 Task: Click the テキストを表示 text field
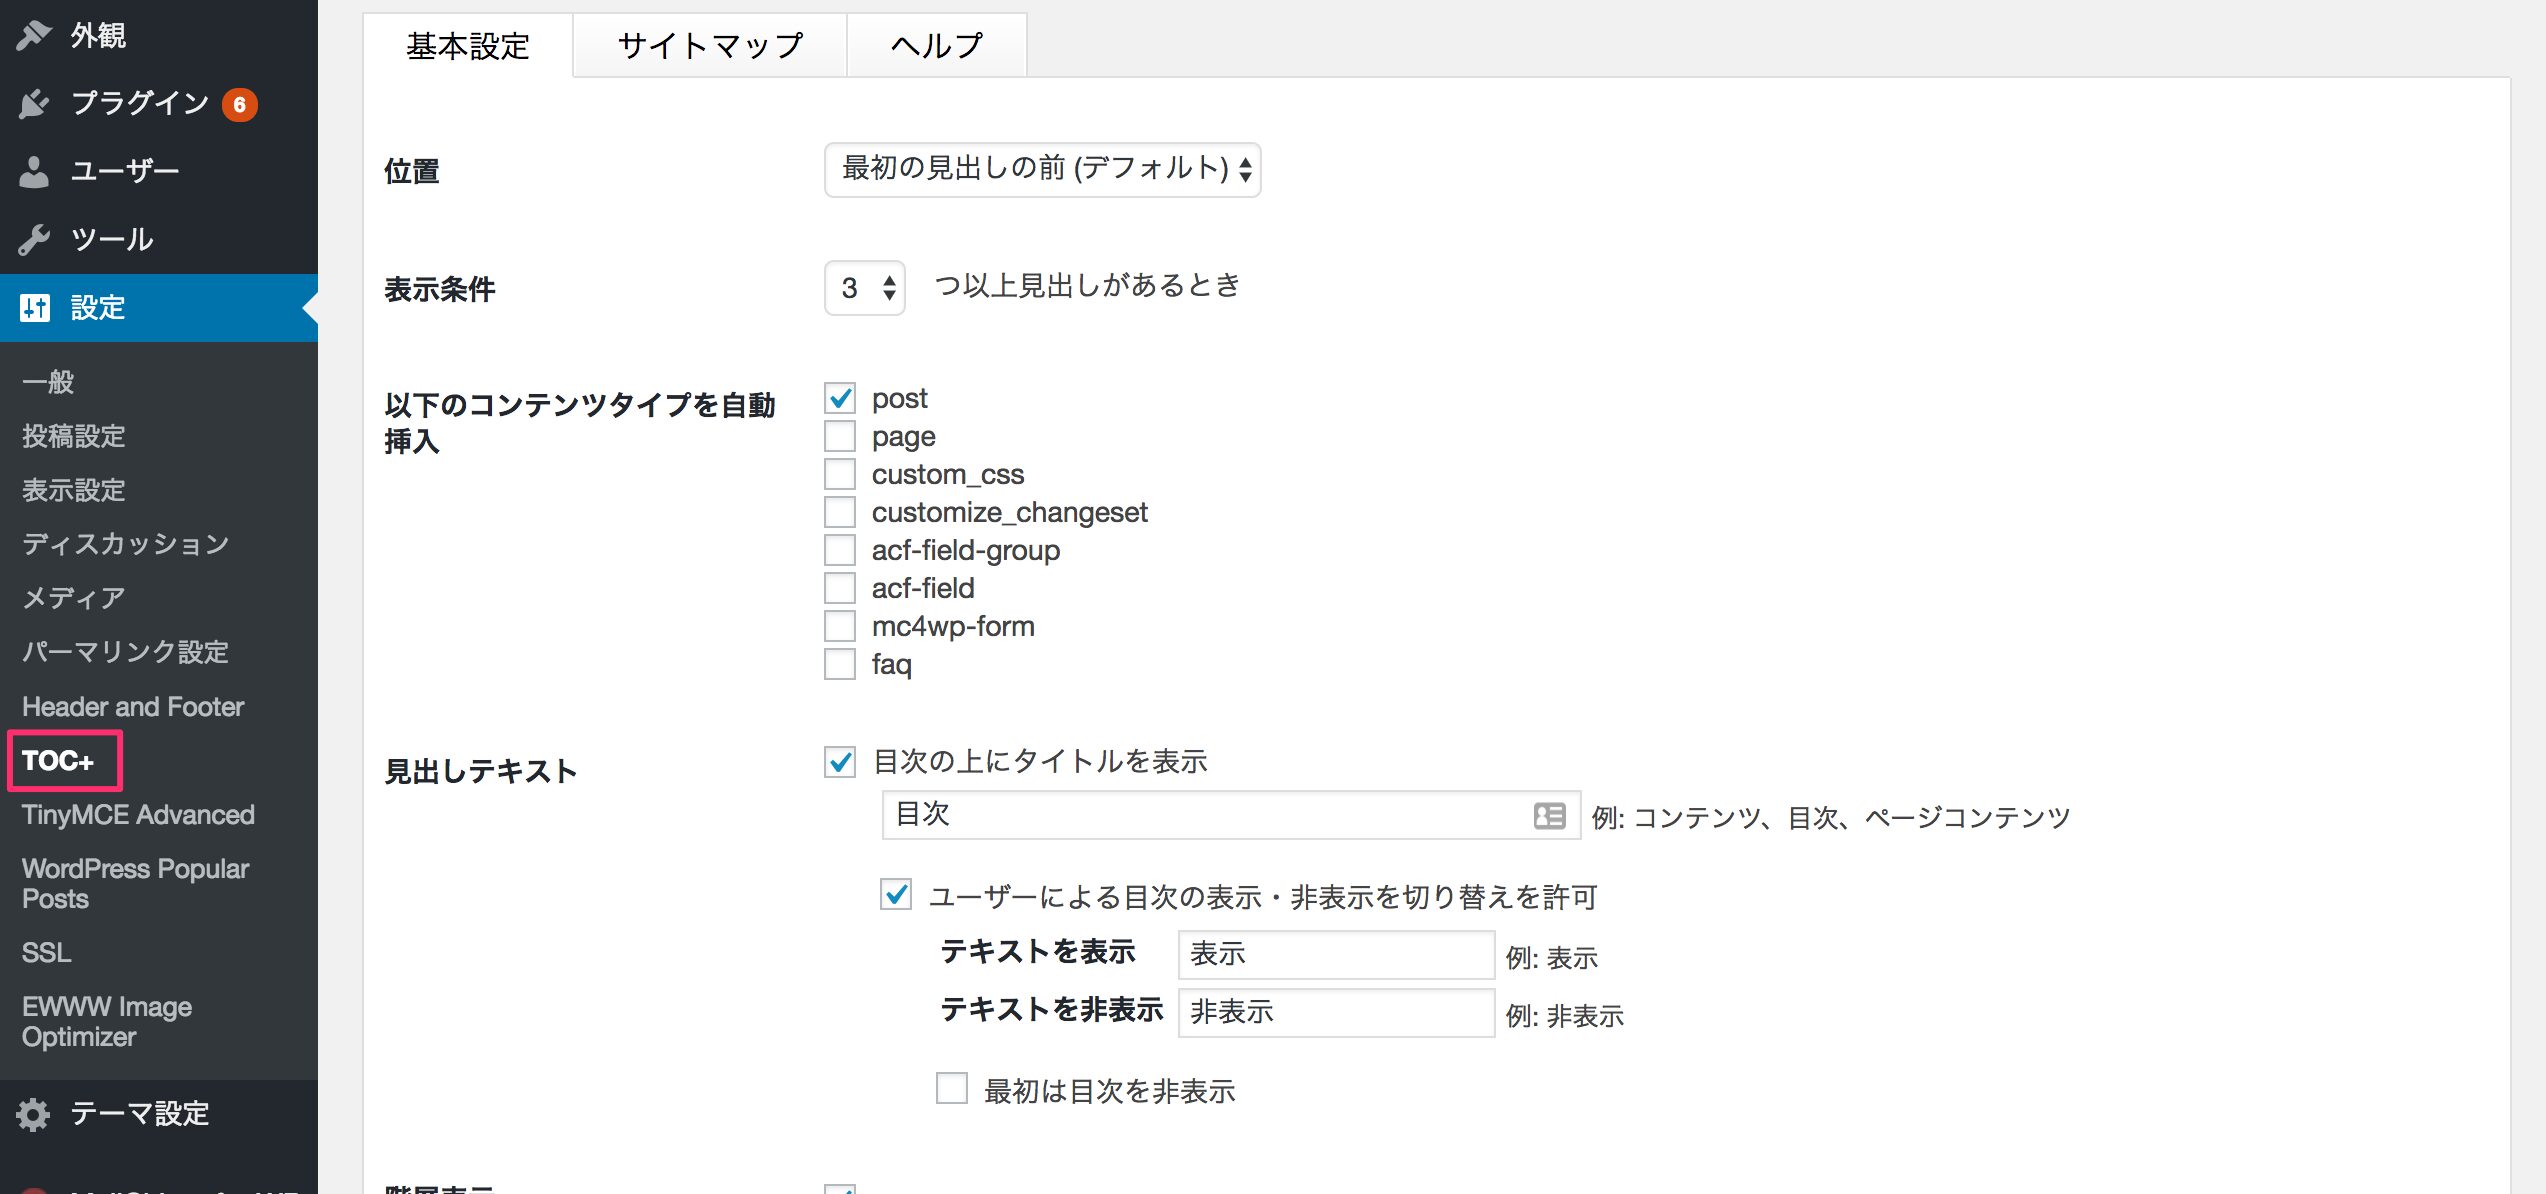coord(1335,954)
